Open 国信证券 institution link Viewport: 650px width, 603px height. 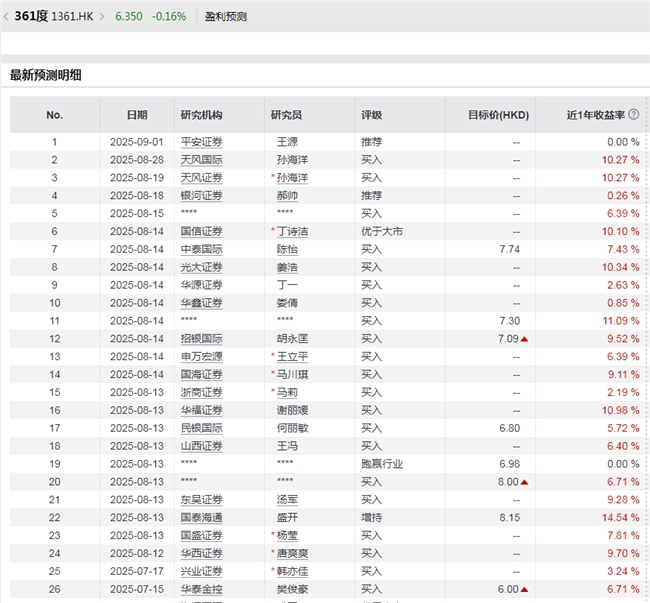pyautogui.click(x=201, y=231)
